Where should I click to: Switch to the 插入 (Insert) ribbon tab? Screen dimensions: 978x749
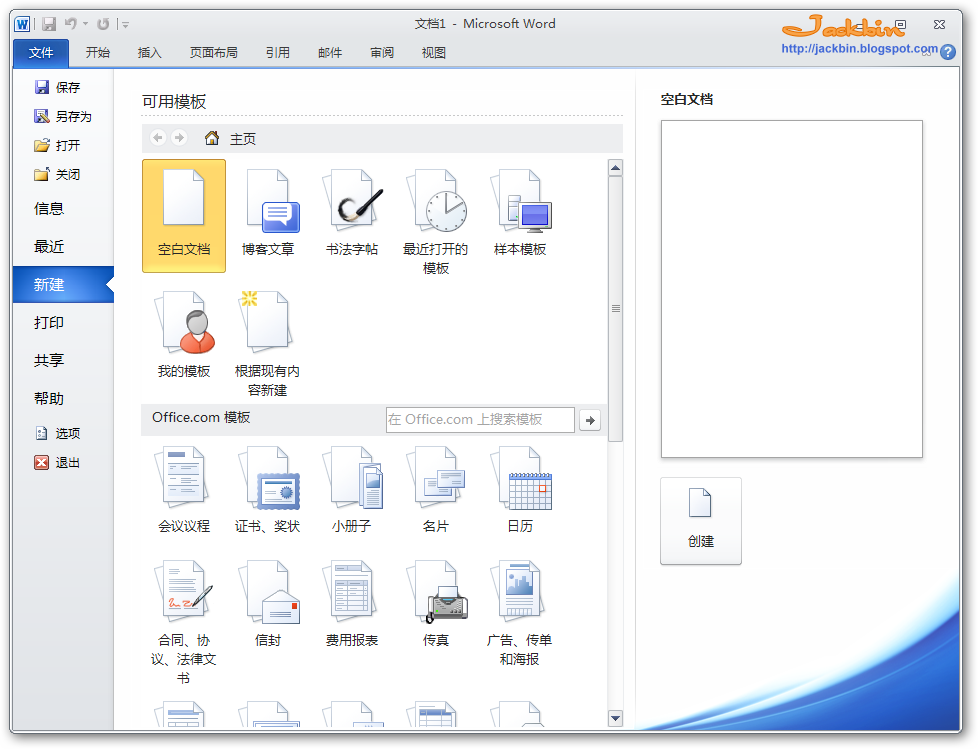click(149, 52)
